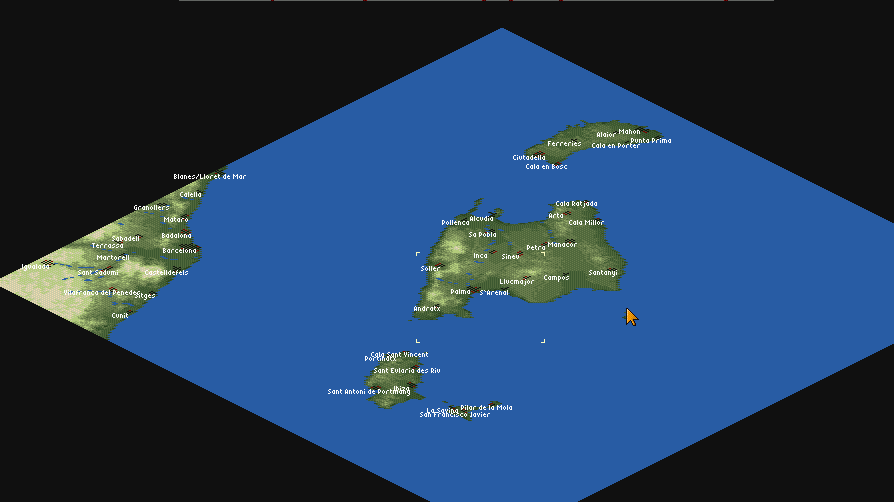Select the Blanes/Lloret de Mar label
Image resolution: width=894 pixels, height=502 pixels.
(x=209, y=177)
